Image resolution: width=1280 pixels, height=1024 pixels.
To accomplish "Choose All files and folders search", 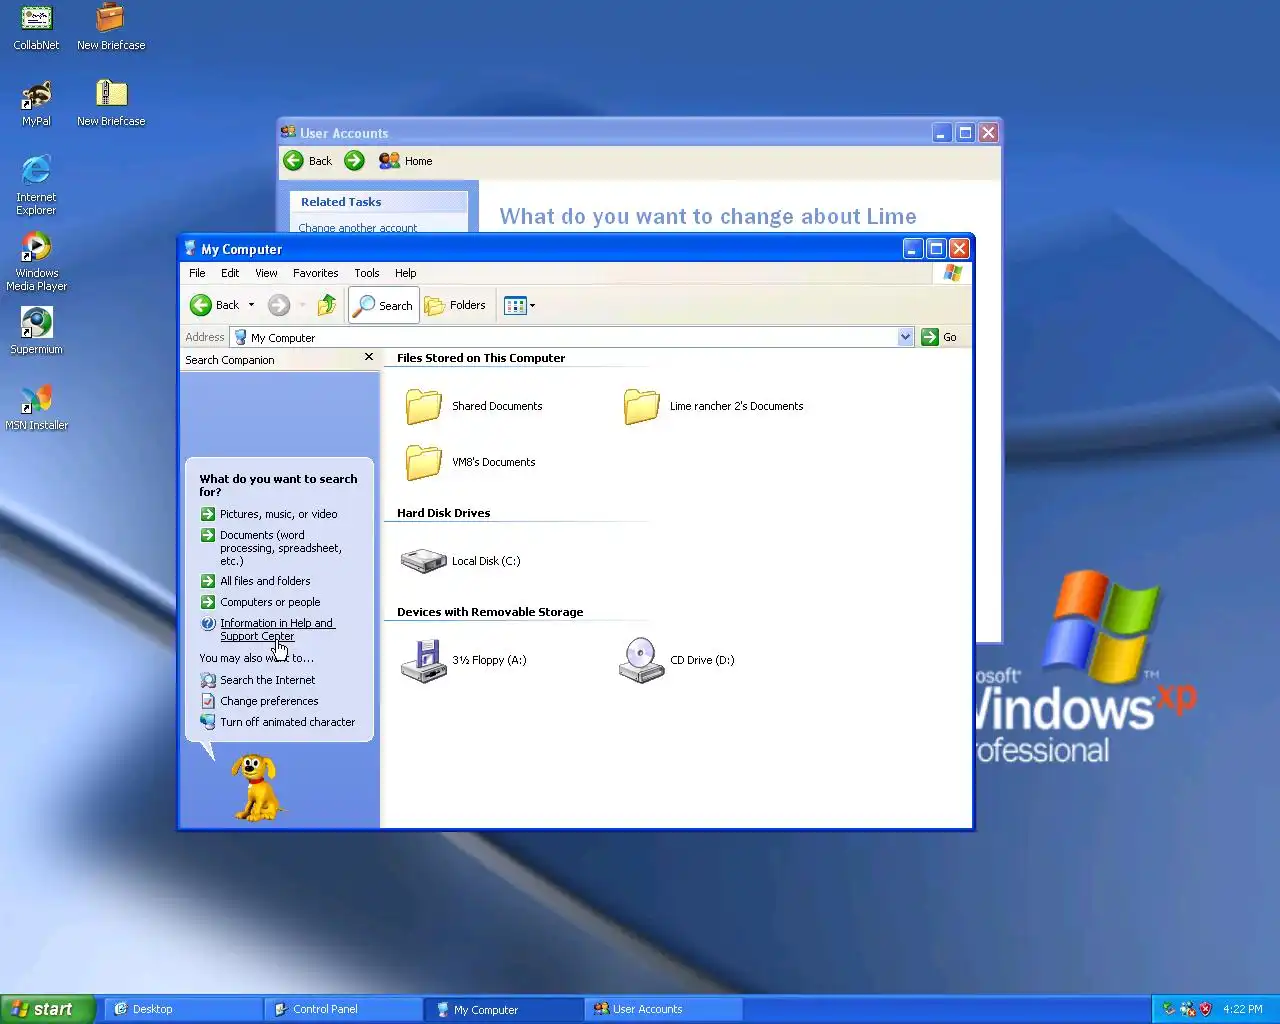I will tap(256, 581).
